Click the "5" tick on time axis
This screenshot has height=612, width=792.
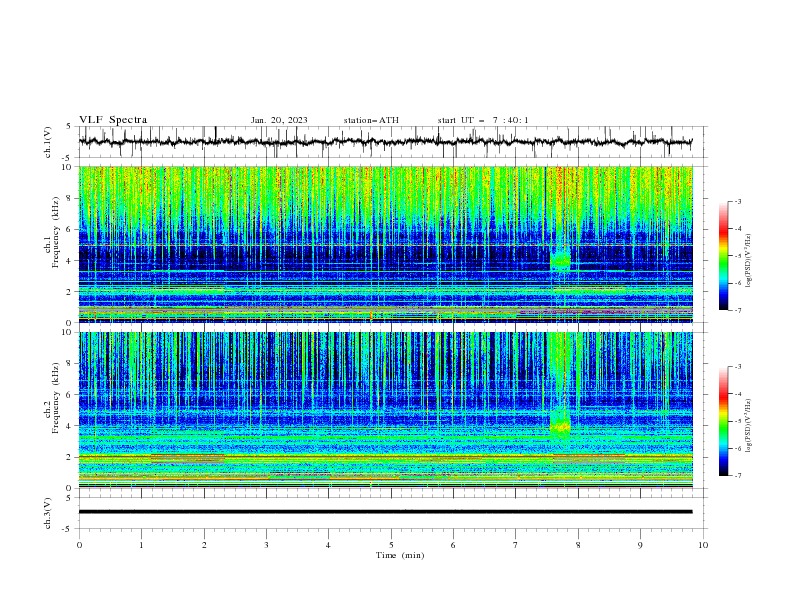click(391, 545)
